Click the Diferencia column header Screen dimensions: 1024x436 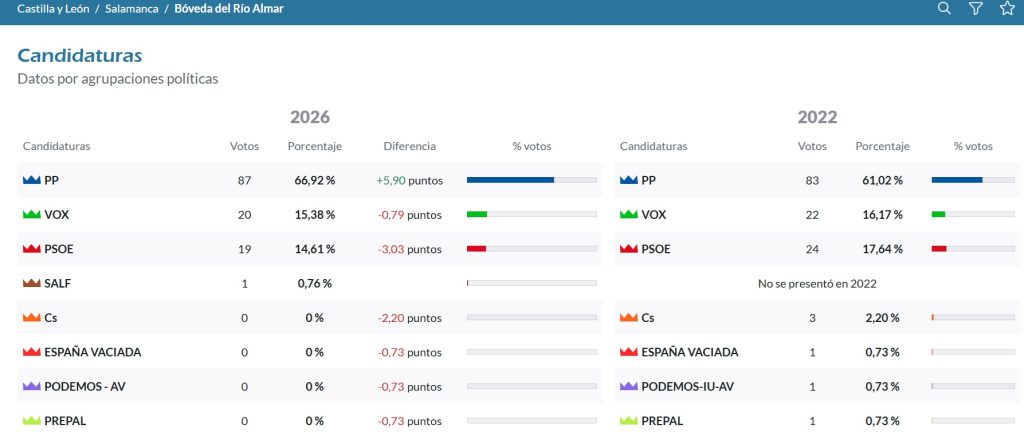coord(409,146)
